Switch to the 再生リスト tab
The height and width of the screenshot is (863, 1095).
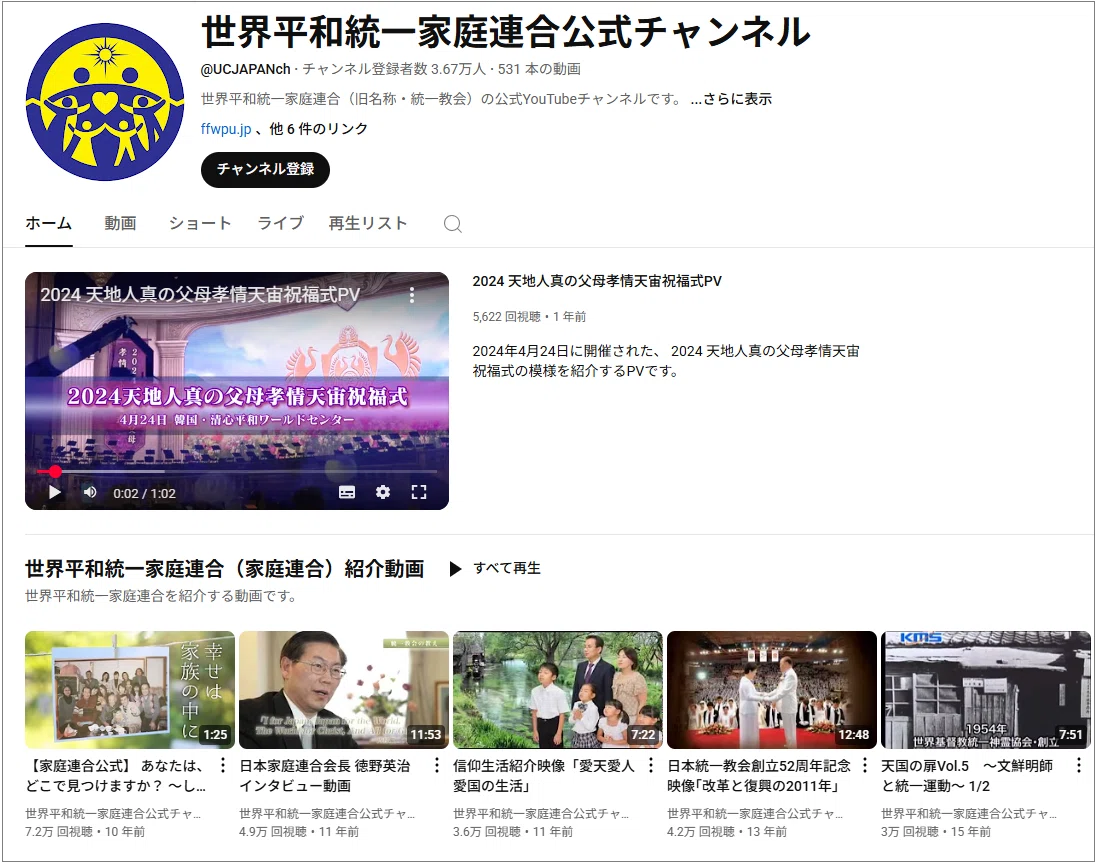[x=368, y=223]
